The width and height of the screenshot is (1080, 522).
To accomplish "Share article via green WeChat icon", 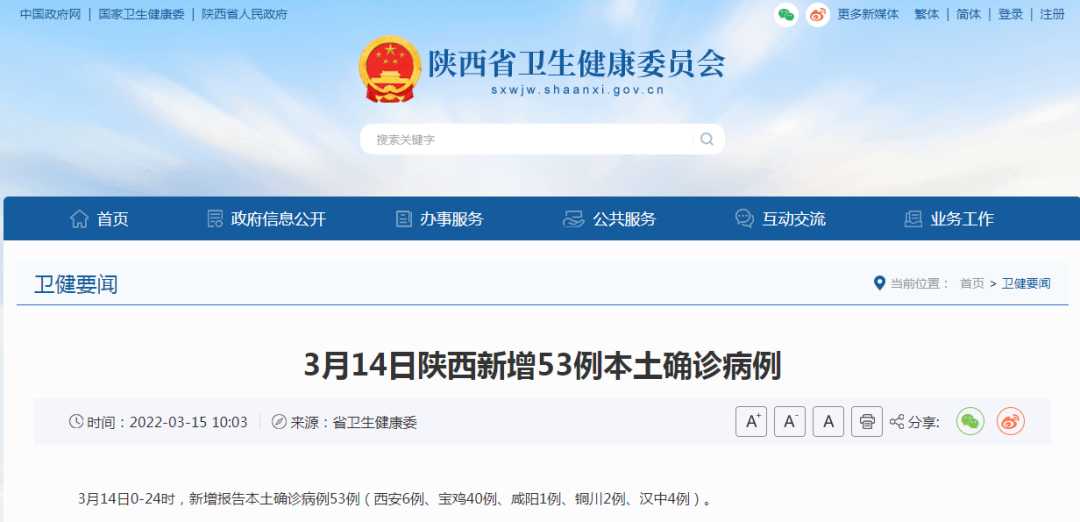I will (970, 421).
